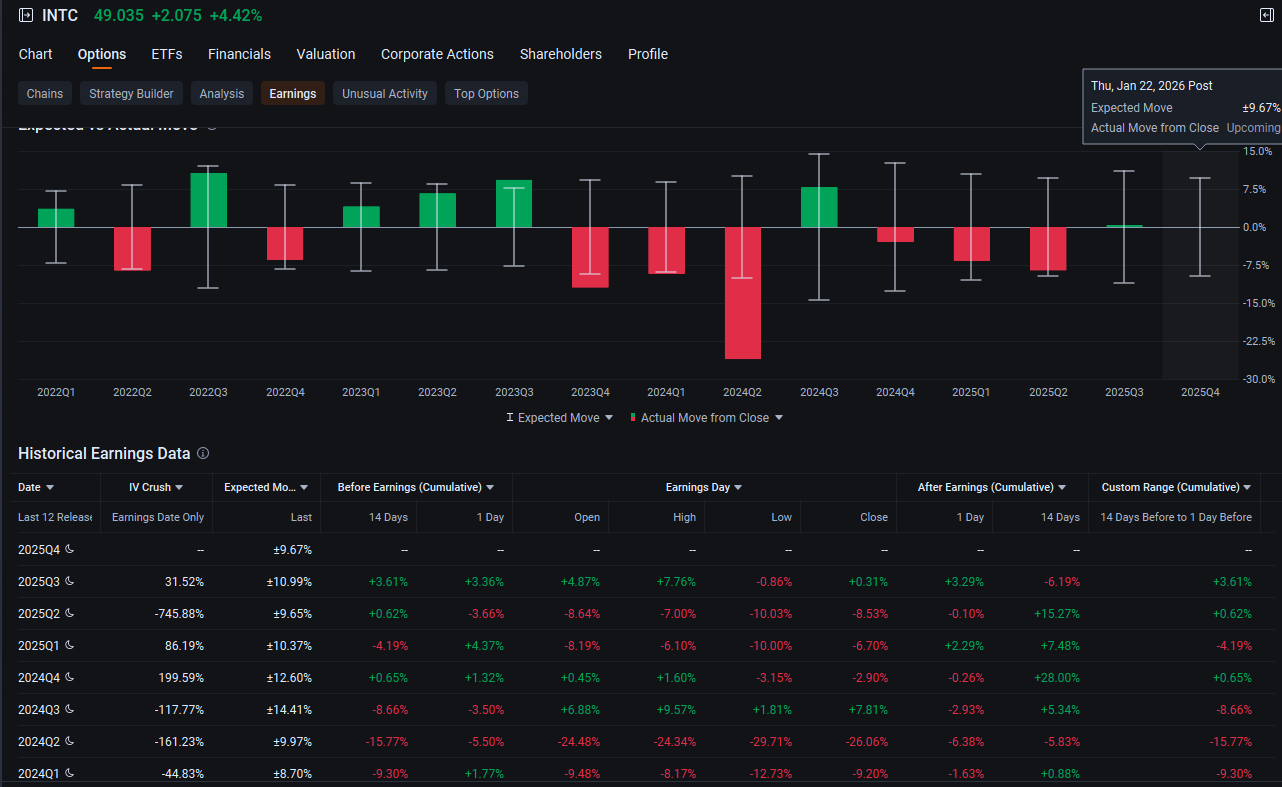Open the Strategy Builder sub-tab
This screenshot has height=787, width=1282.
tap(131, 94)
